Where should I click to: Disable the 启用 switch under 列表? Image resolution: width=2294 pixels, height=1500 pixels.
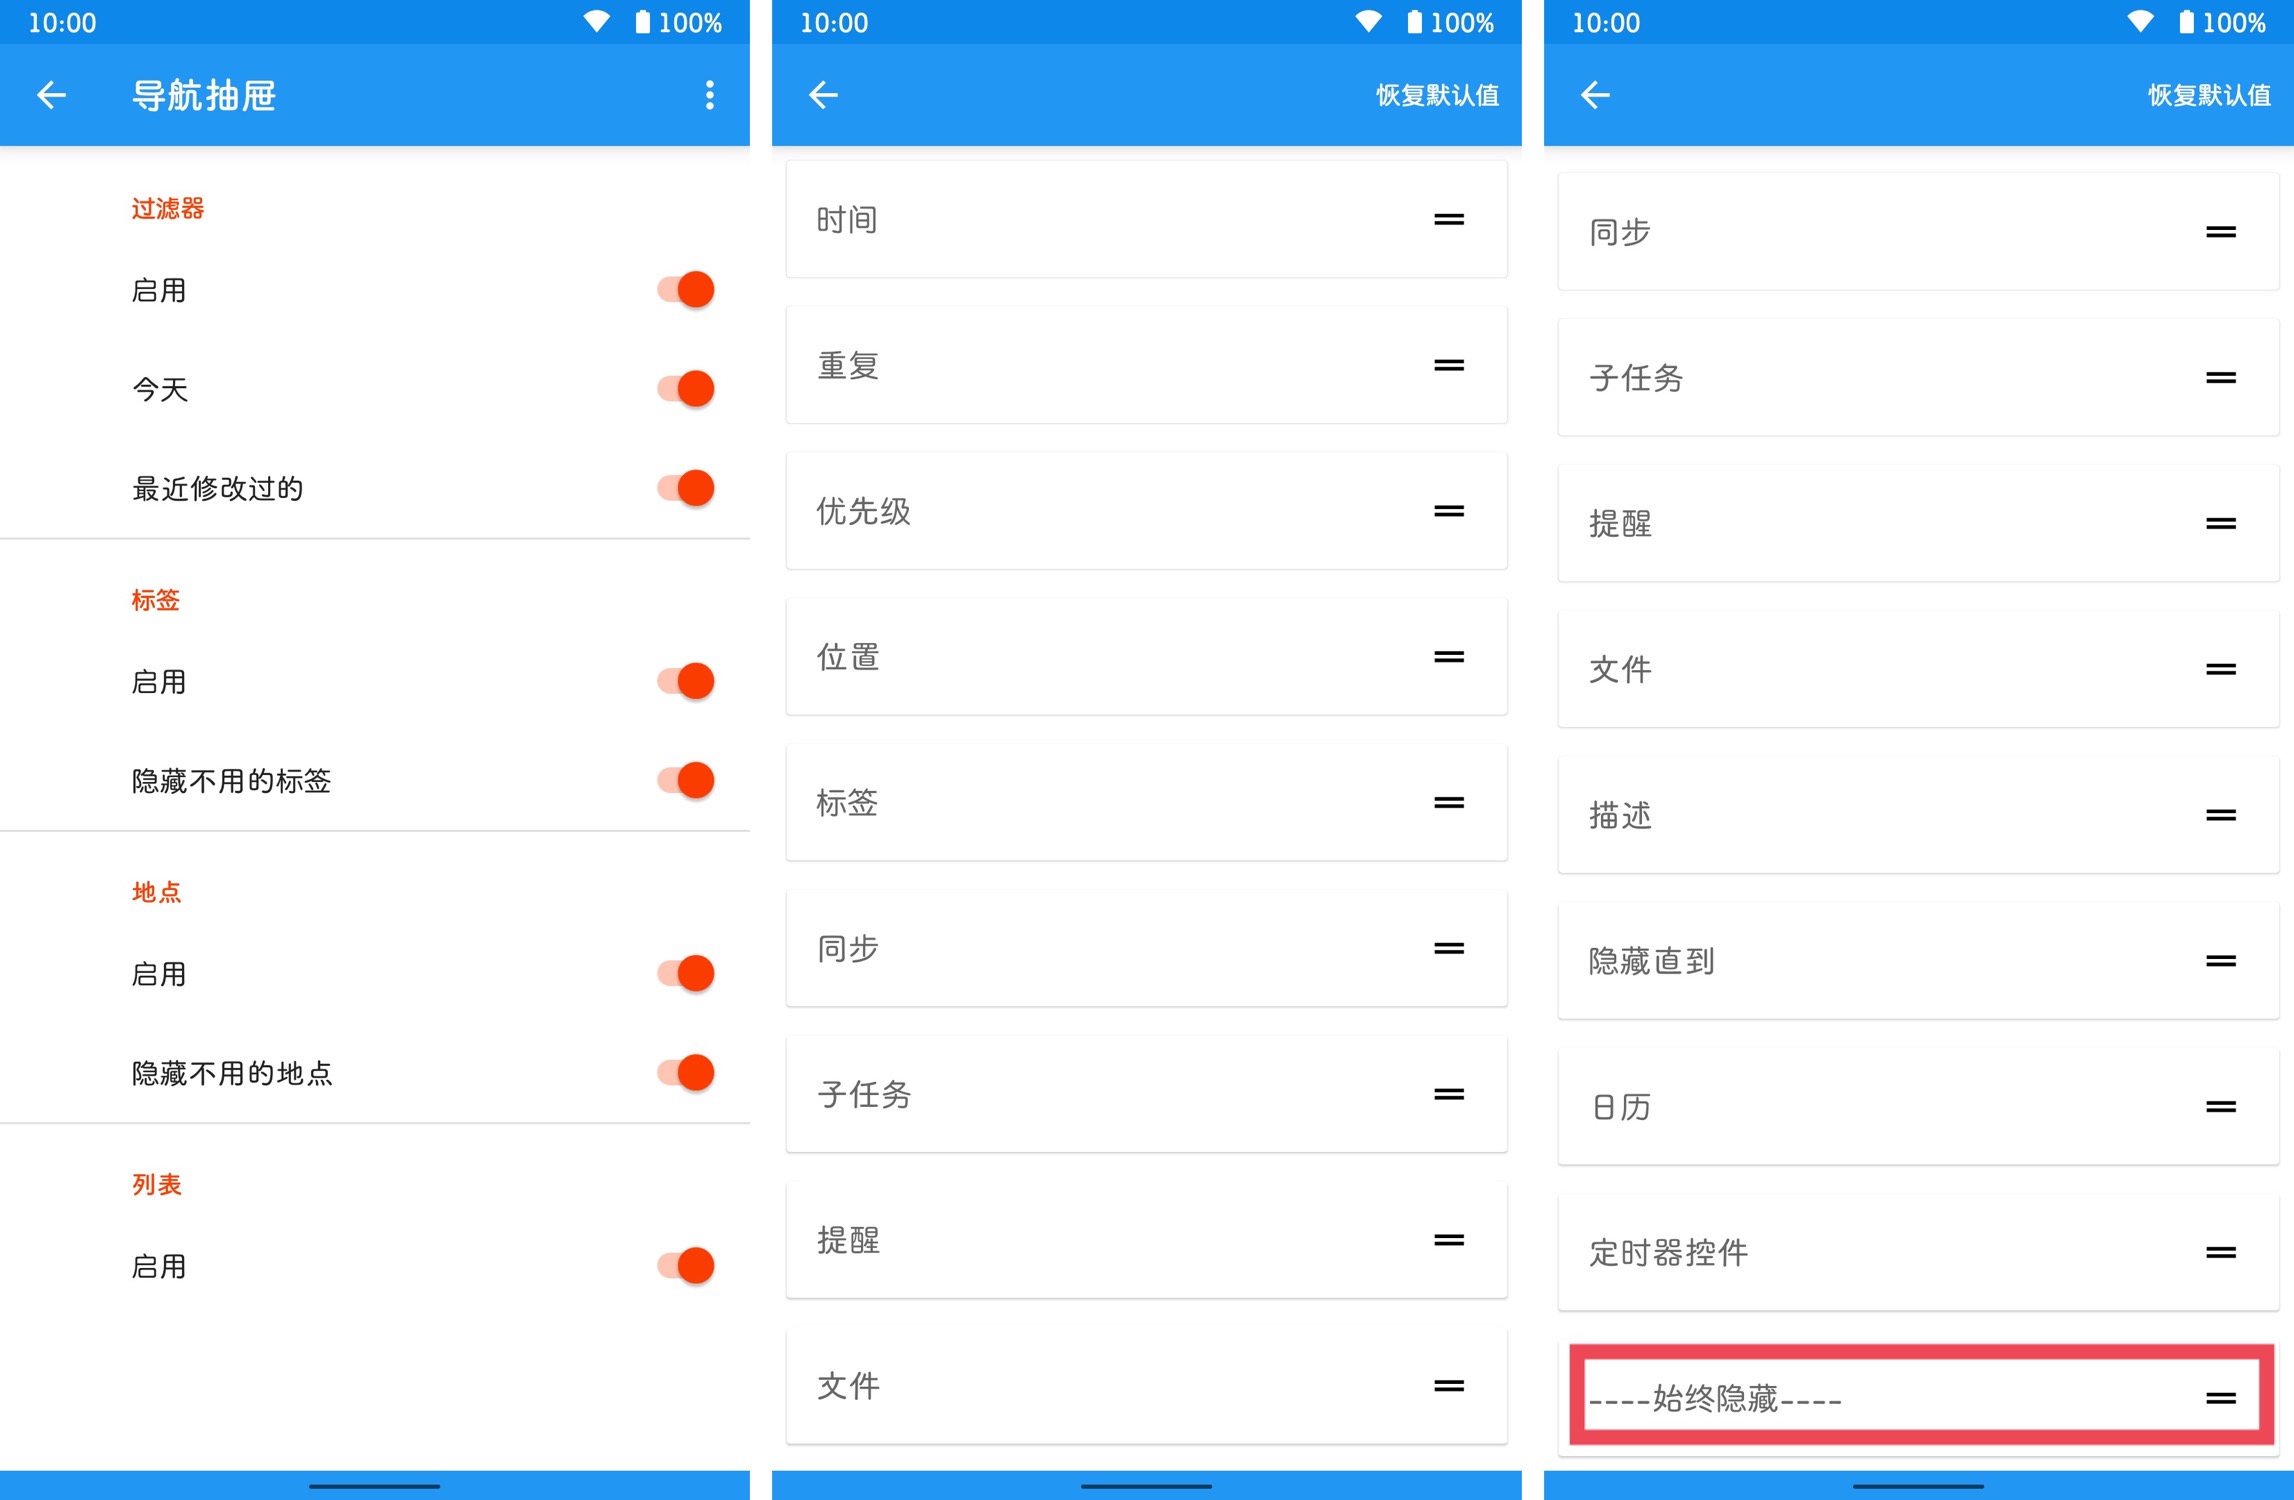(x=686, y=1265)
